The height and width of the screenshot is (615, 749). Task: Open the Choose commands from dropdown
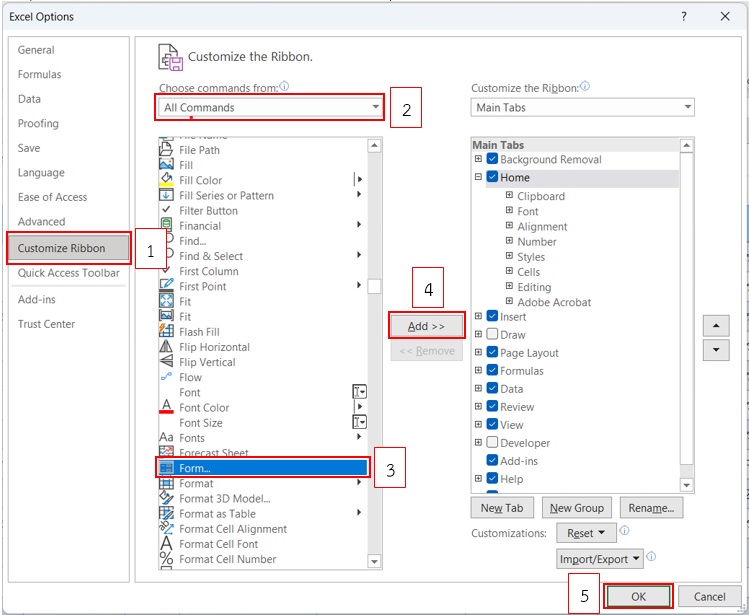coord(270,107)
